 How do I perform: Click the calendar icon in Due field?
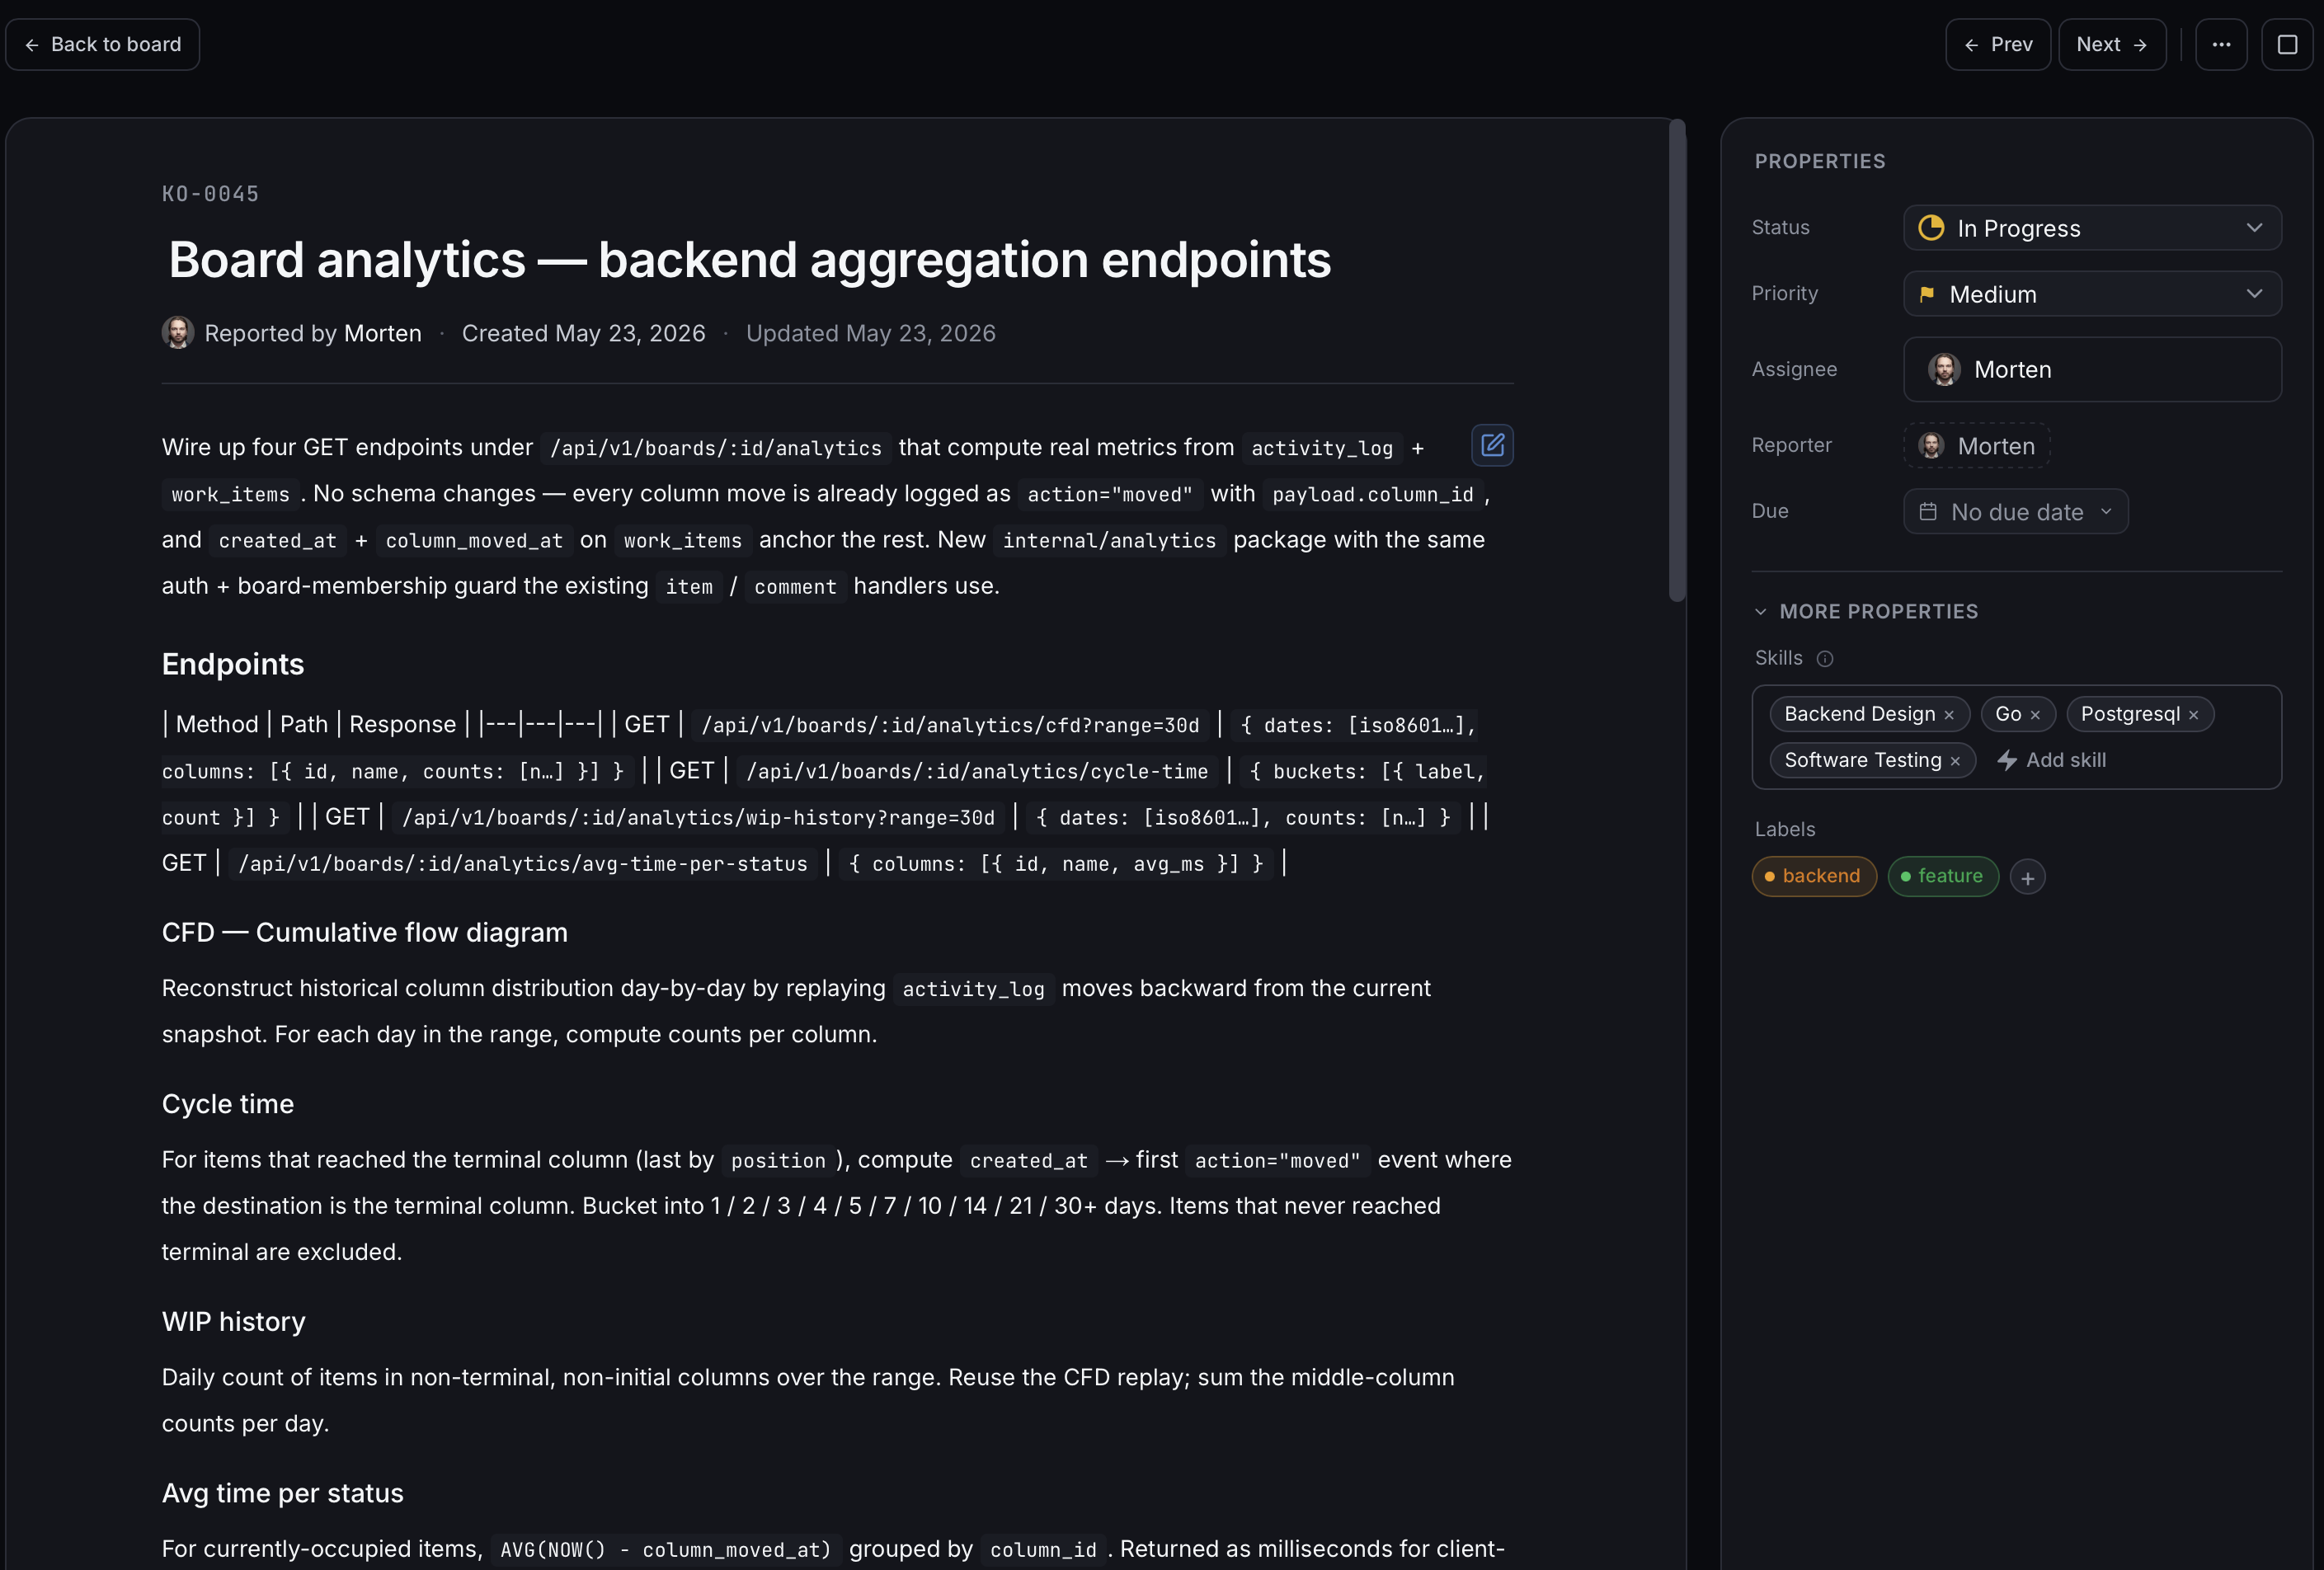point(1928,512)
